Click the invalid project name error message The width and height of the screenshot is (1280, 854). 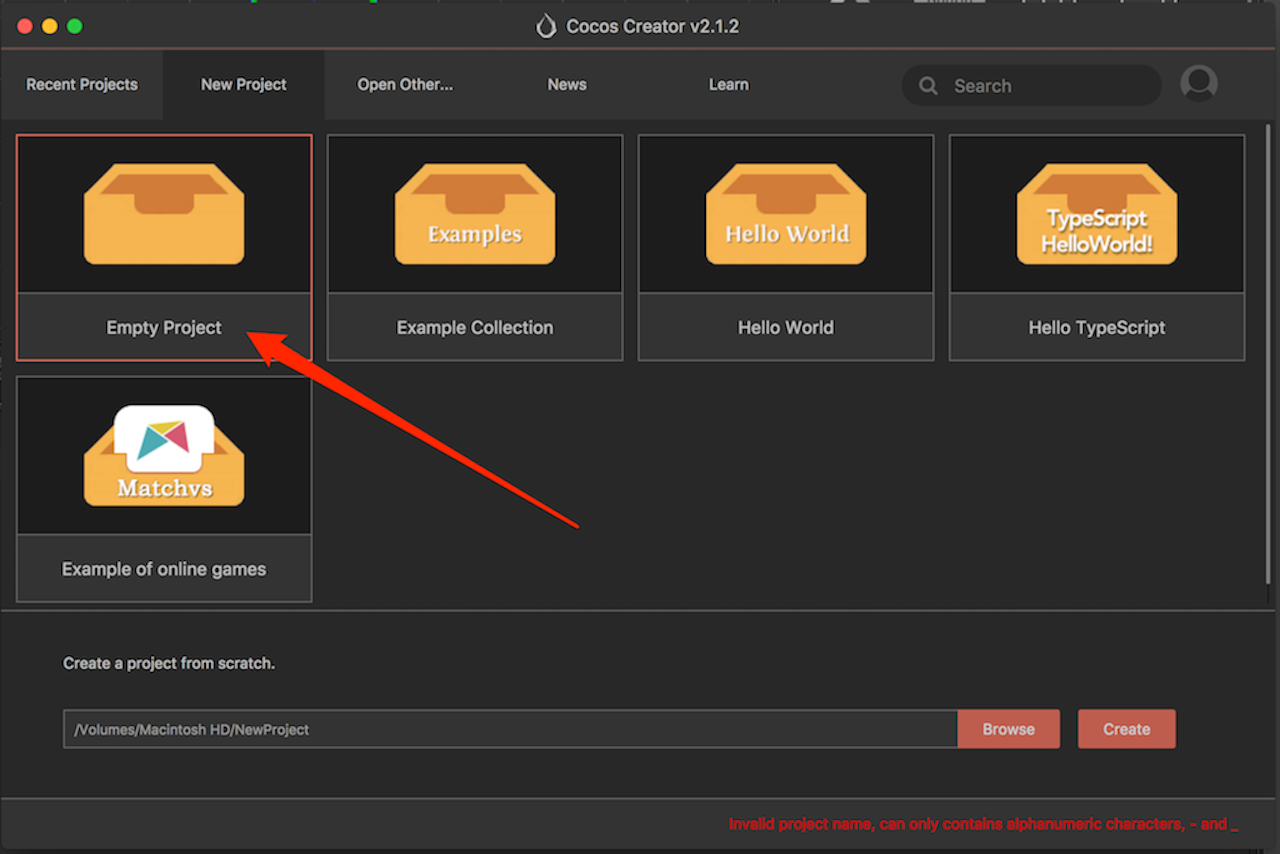tap(984, 824)
